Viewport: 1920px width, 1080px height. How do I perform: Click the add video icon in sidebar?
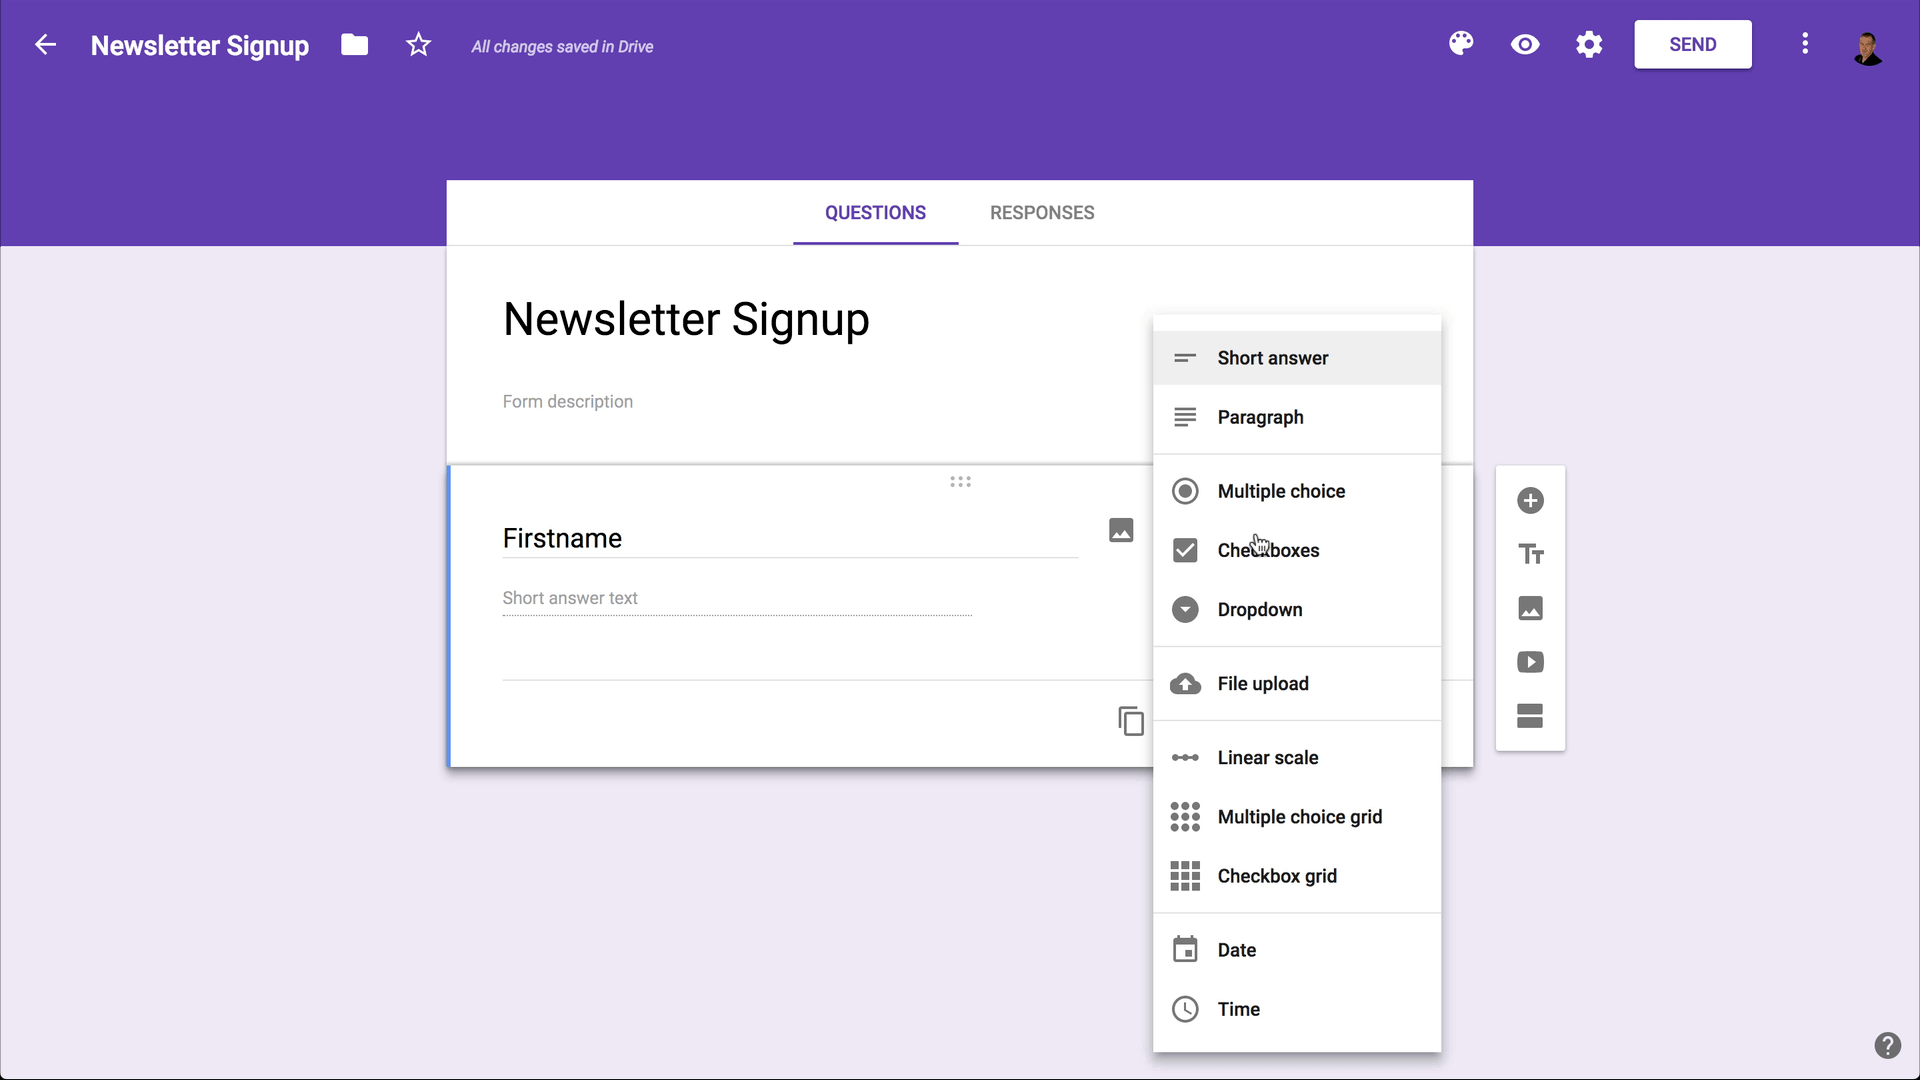point(1530,662)
